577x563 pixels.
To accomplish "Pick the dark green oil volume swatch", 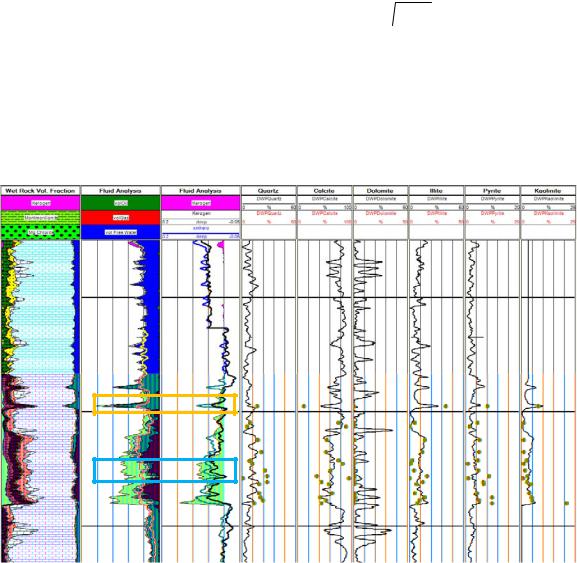I will point(120,203).
